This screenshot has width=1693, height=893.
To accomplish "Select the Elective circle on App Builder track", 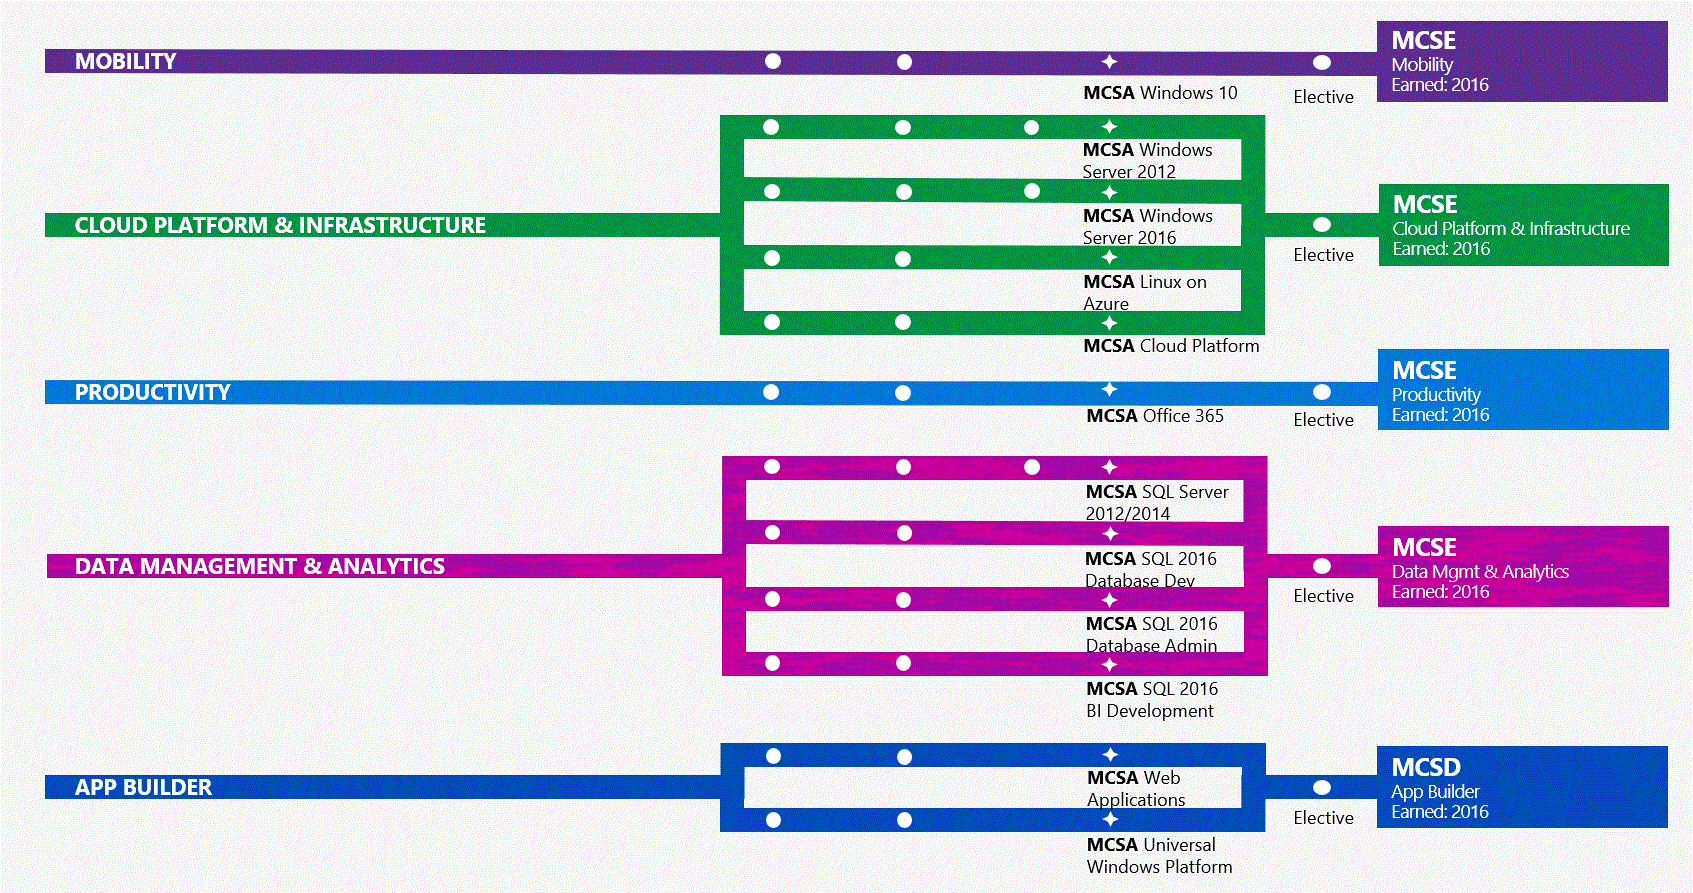I will coord(1322,788).
